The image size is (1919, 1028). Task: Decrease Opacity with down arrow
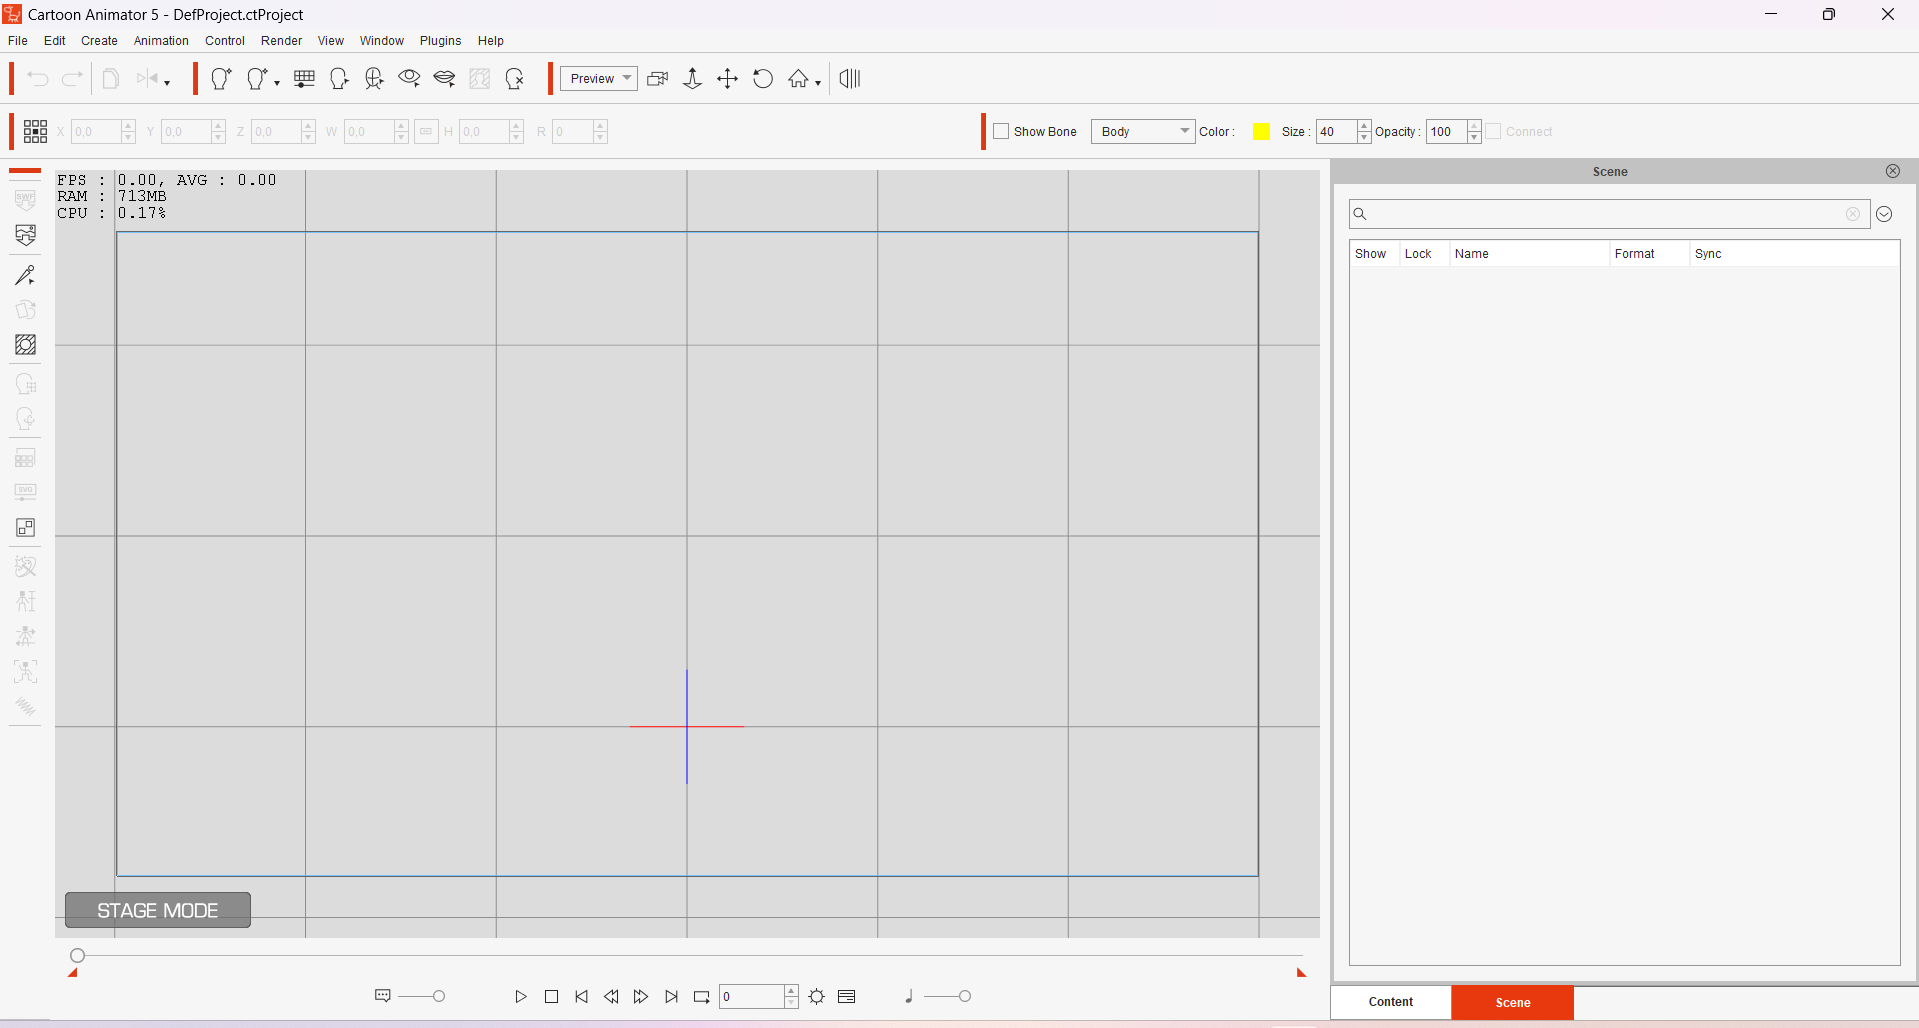tap(1474, 137)
